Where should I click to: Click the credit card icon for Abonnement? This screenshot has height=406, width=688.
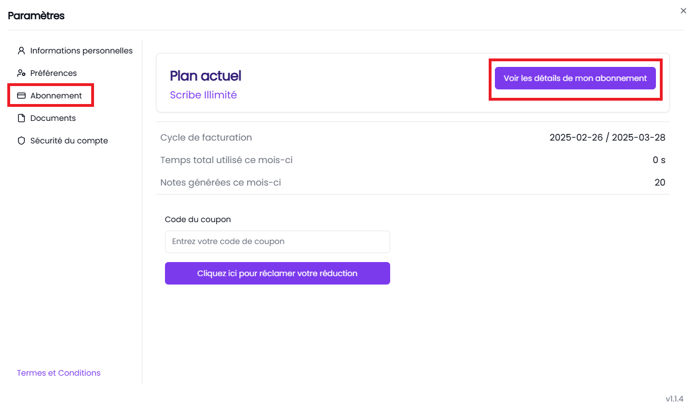[x=21, y=96]
